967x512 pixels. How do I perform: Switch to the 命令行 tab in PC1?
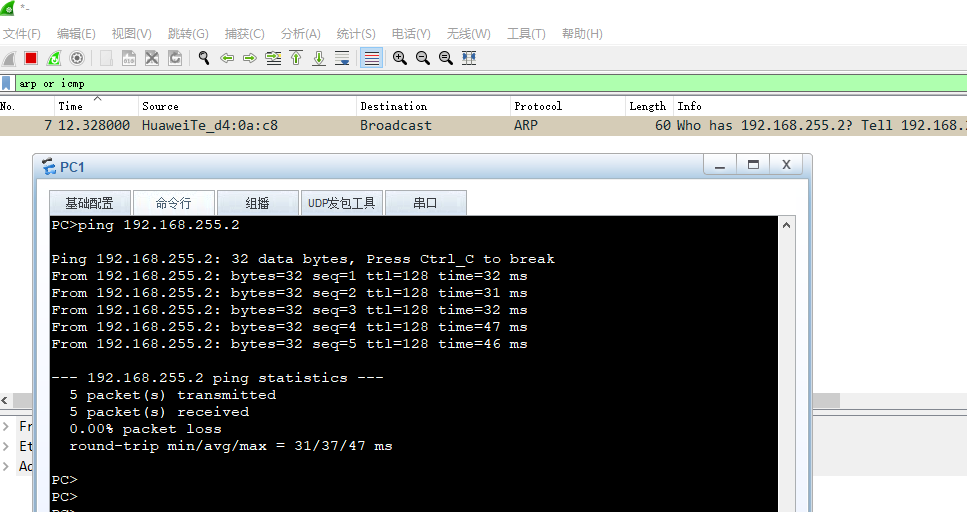pos(174,203)
